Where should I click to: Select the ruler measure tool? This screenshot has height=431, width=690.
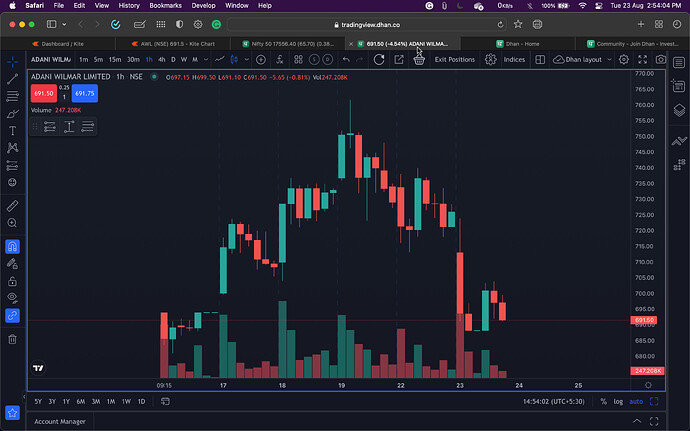(x=12, y=206)
